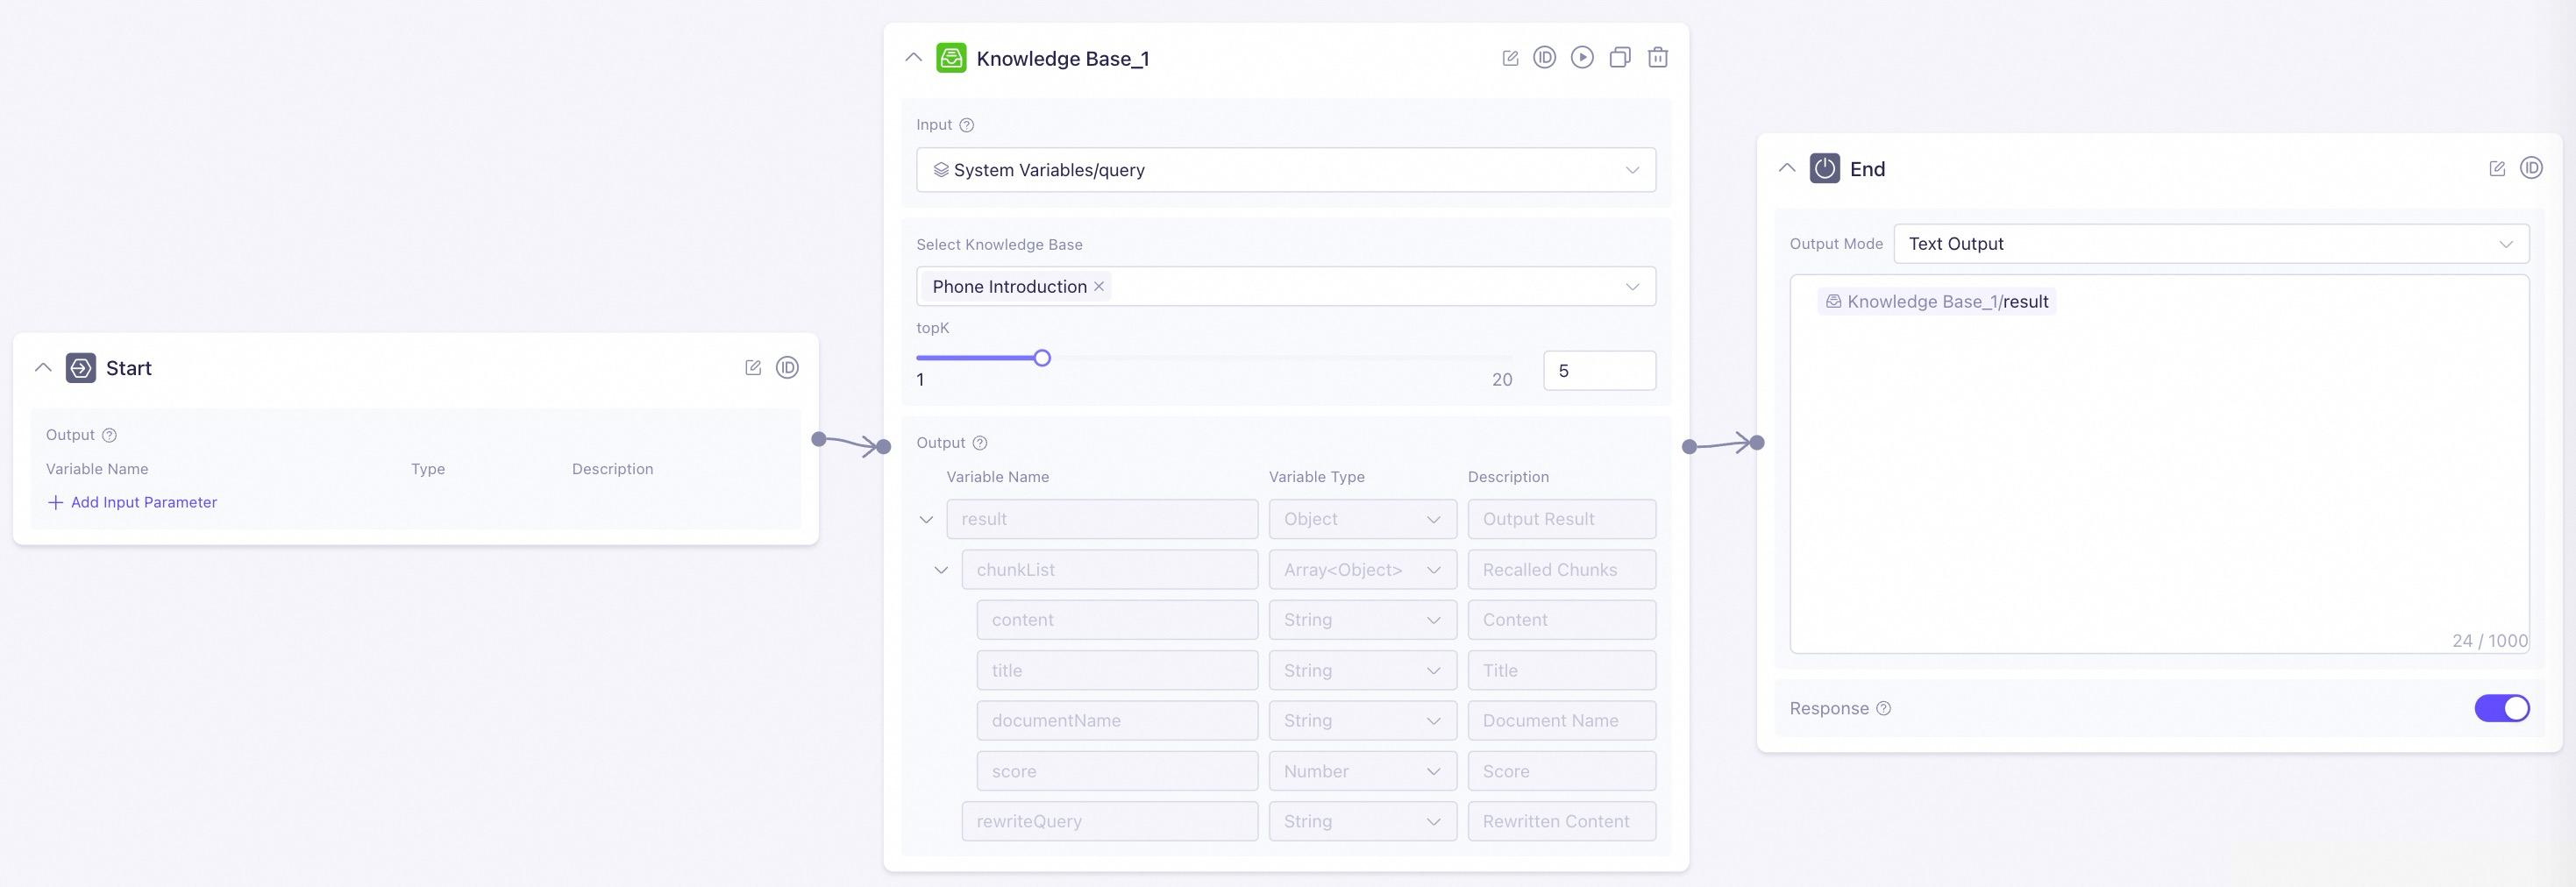This screenshot has height=887, width=2576.
Task: Click the content variable name field
Action: (x=1117, y=620)
